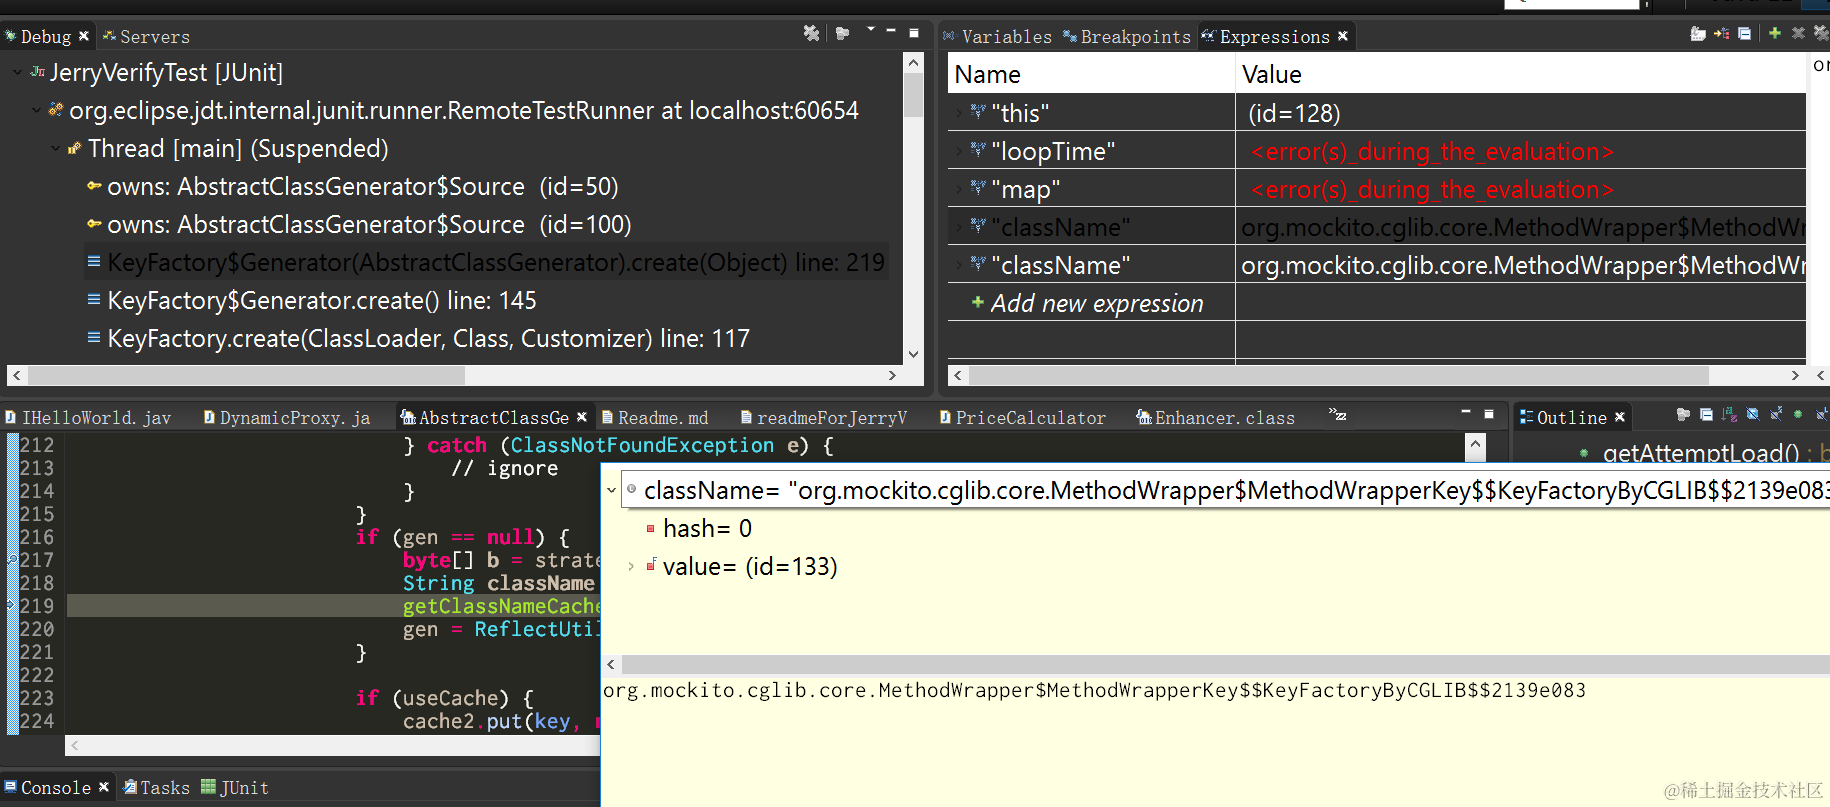Click right arrow of Debug horizontal scrollbar
1830x807 pixels.
coord(892,376)
